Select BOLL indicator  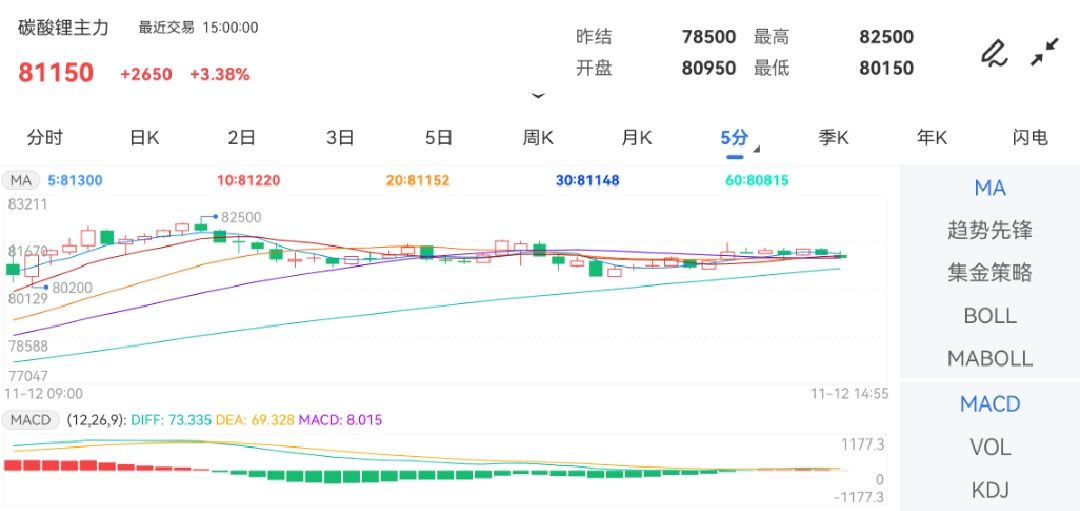coord(990,316)
